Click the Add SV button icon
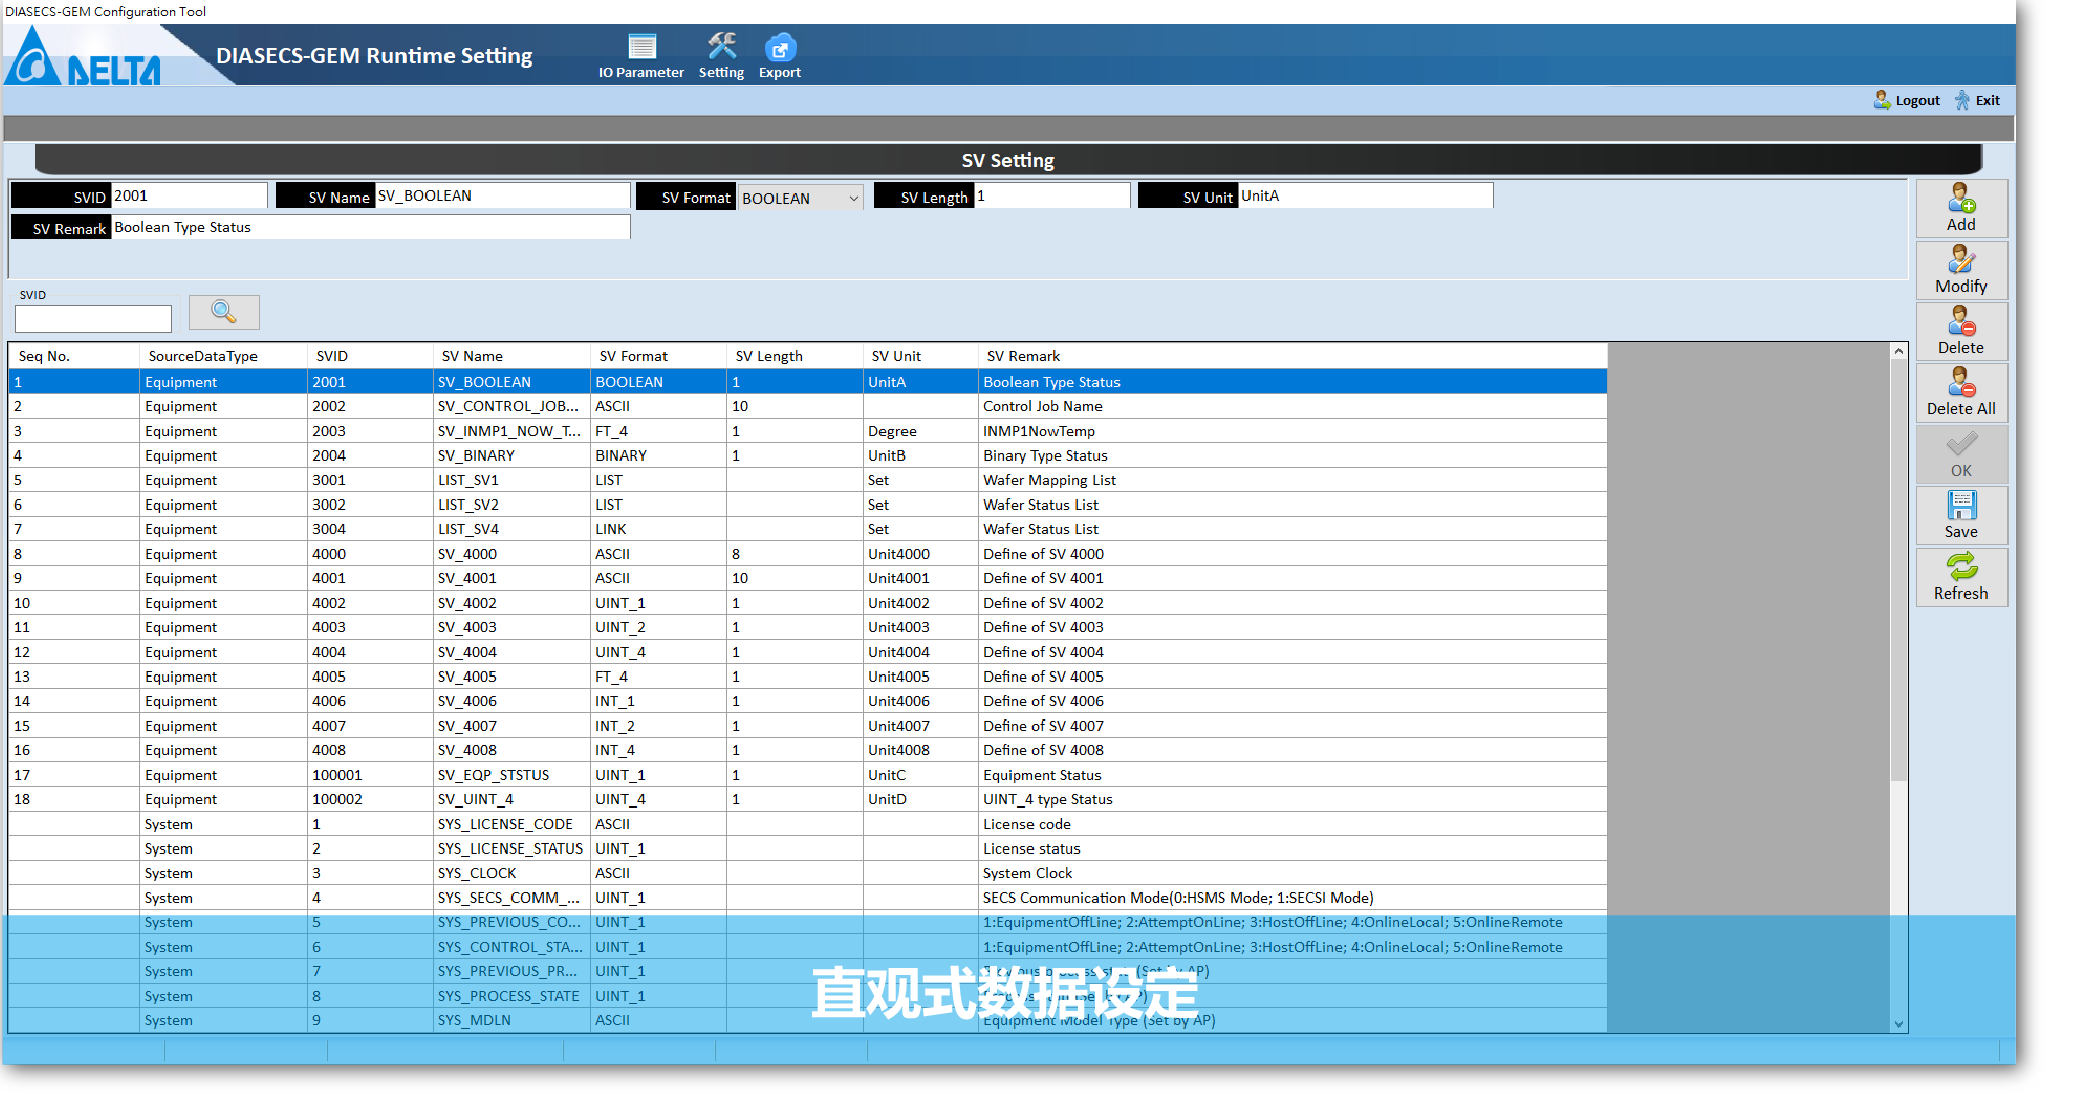 [1961, 200]
